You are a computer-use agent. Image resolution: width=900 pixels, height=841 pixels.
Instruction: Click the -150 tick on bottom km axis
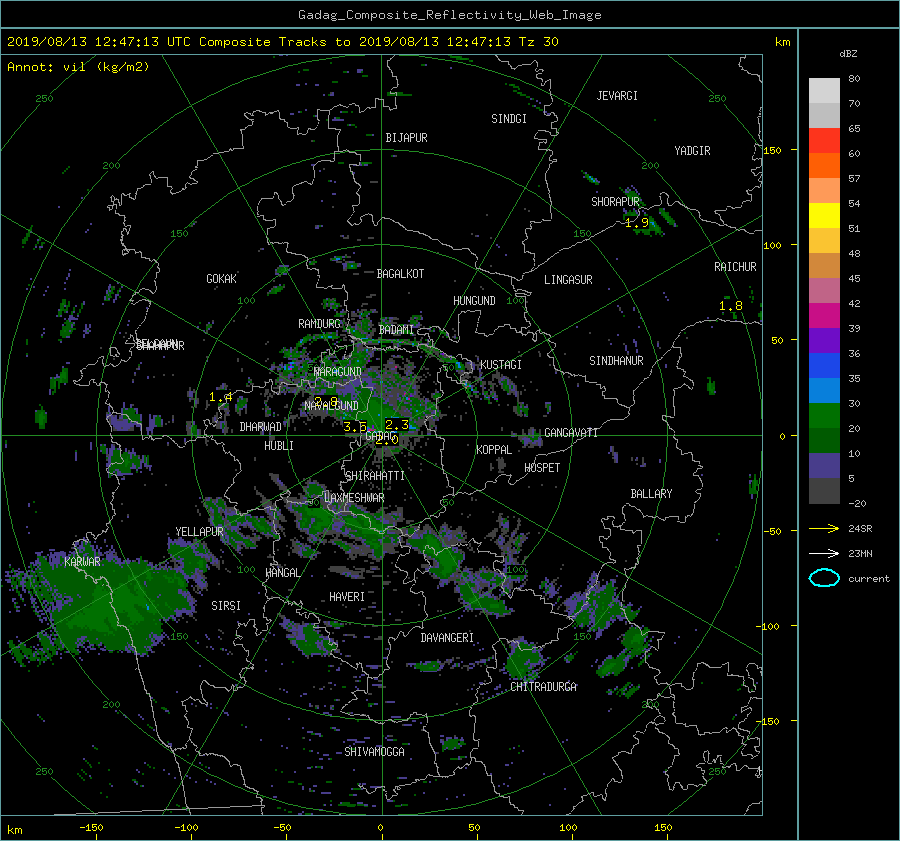[91, 828]
